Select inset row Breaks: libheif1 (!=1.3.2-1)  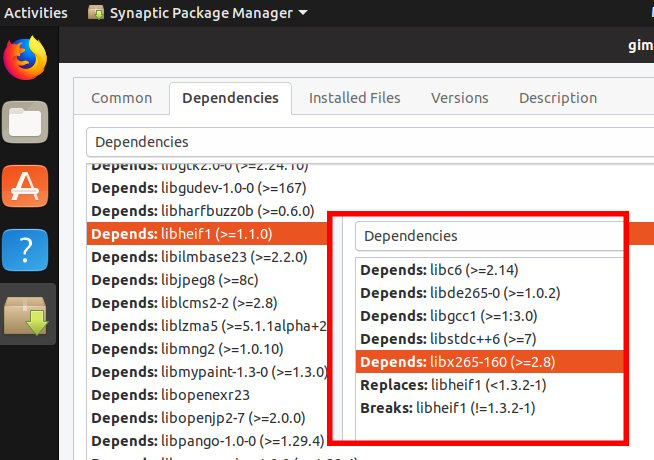[490, 408]
